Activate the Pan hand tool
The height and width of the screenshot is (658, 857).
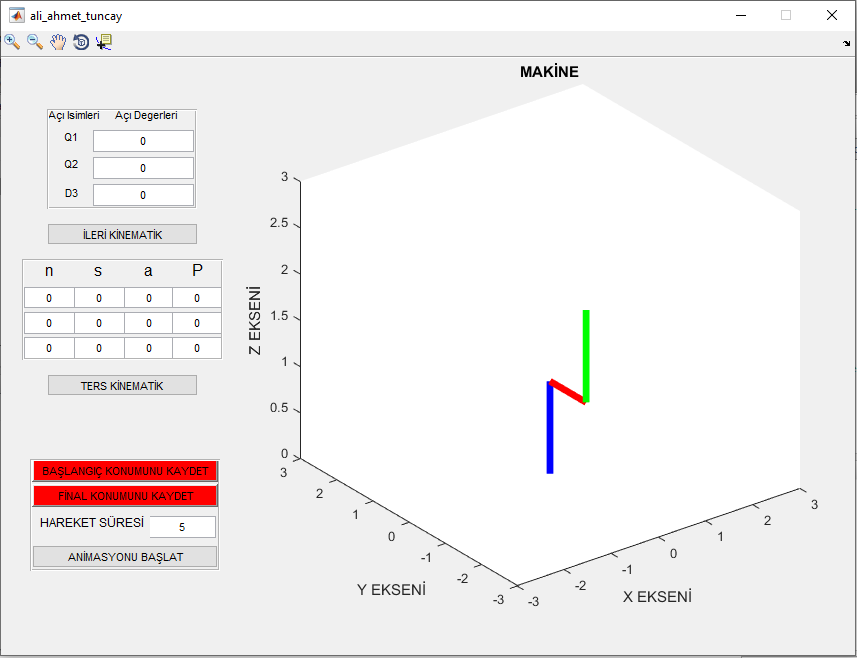point(57,42)
